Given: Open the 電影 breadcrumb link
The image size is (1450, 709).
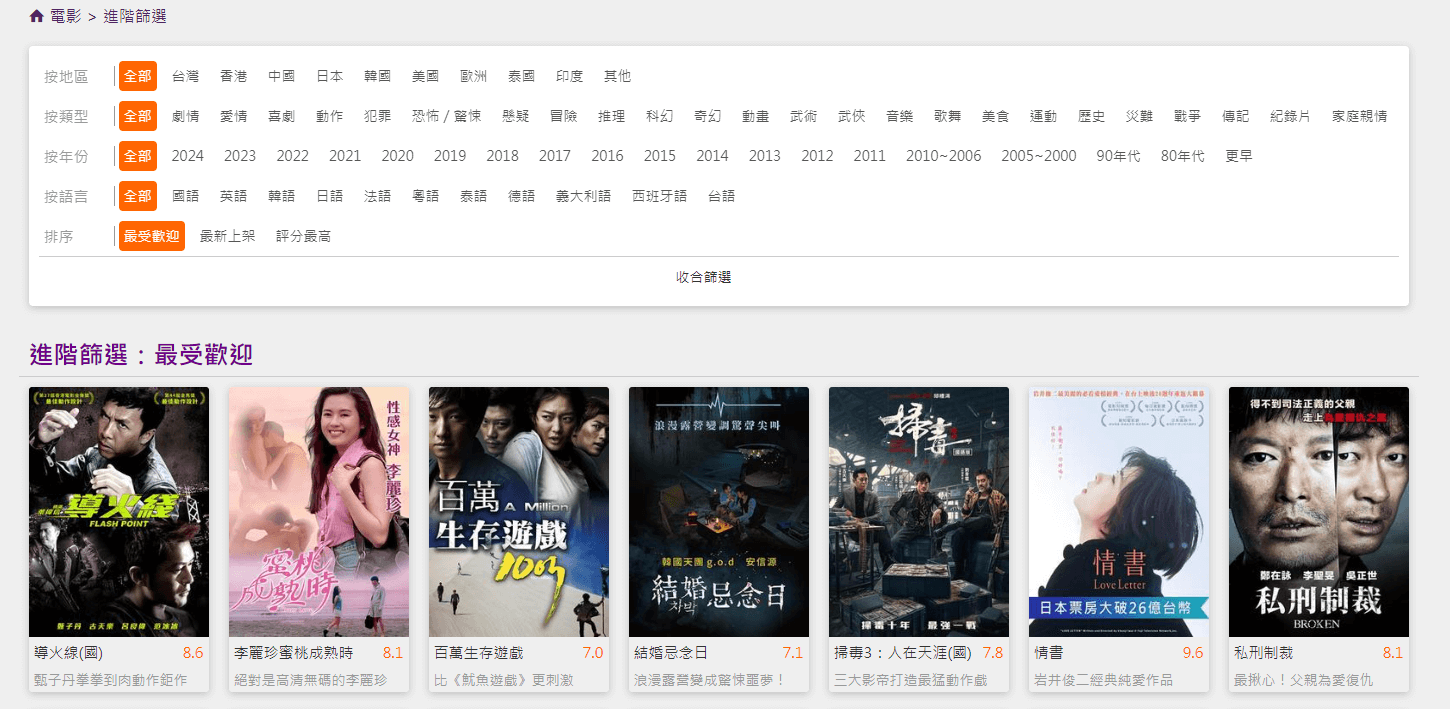Looking at the screenshot, I should (x=62, y=16).
